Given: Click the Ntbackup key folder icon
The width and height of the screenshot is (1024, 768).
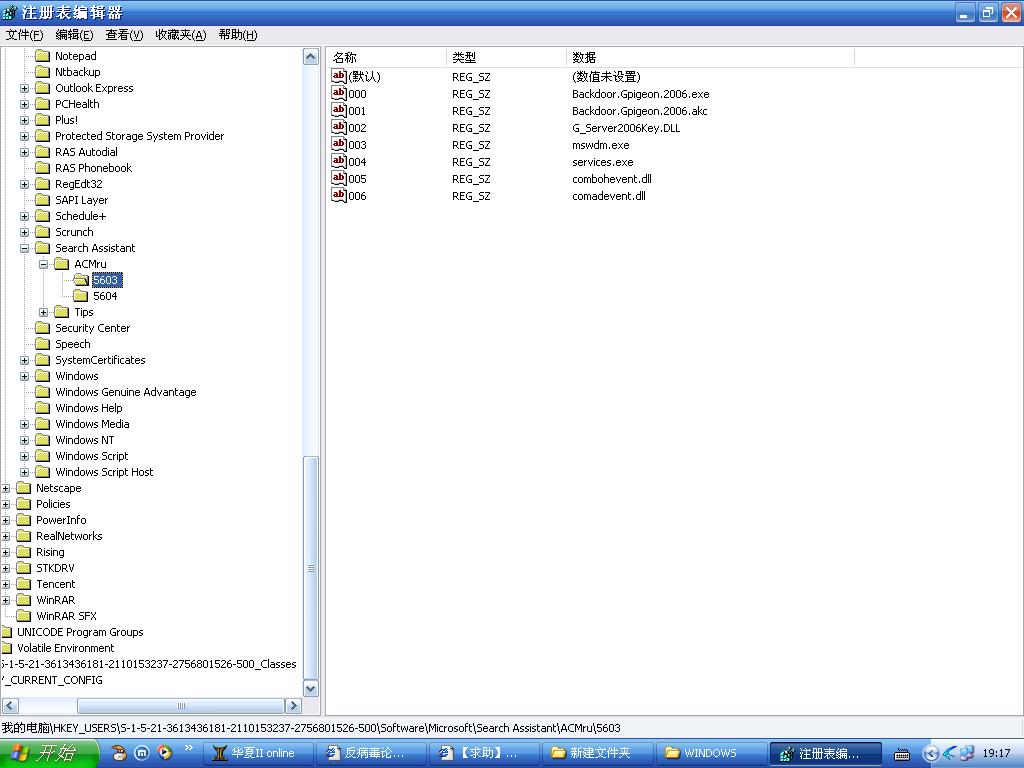Looking at the screenshot, I should pos(42,72).
